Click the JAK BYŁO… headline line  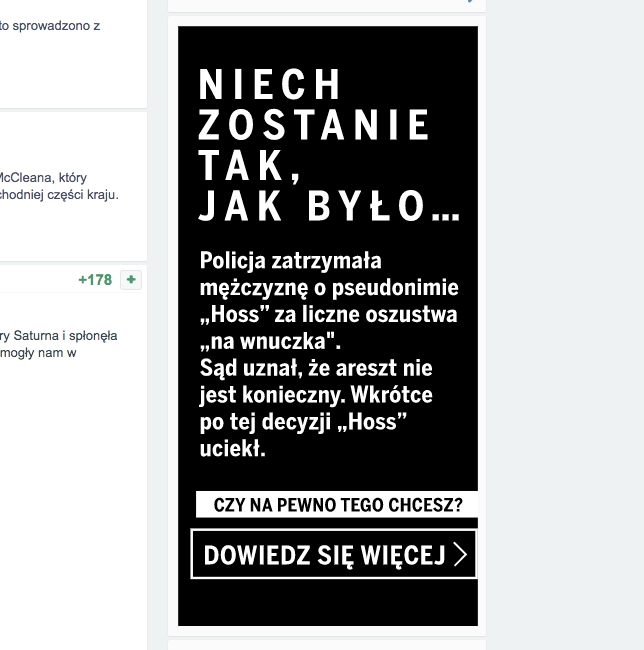(329, 206)
